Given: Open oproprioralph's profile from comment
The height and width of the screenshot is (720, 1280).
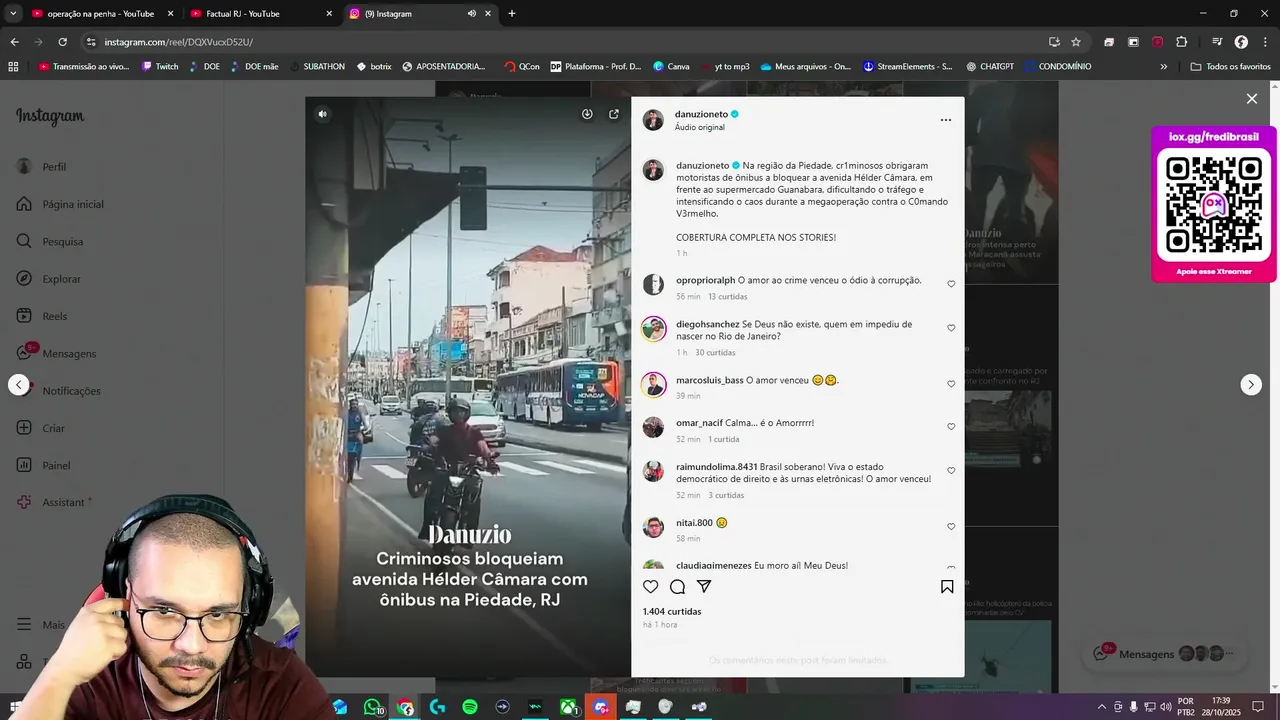Looking at the screenshot, I should tap(705, 280).
